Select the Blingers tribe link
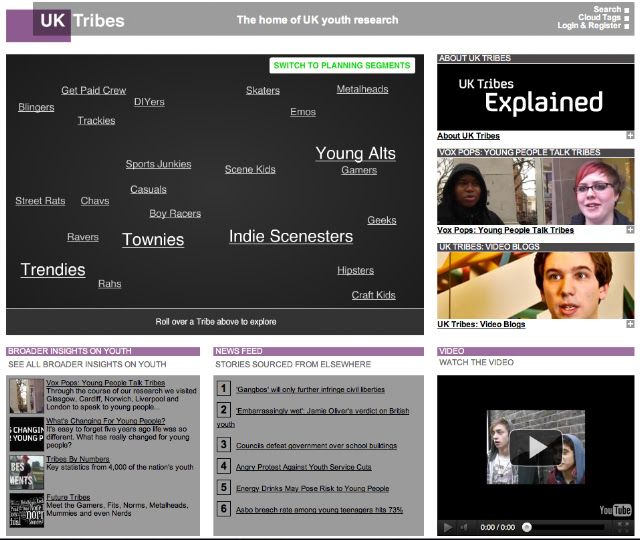640x540 pixels. coord(36,107)
